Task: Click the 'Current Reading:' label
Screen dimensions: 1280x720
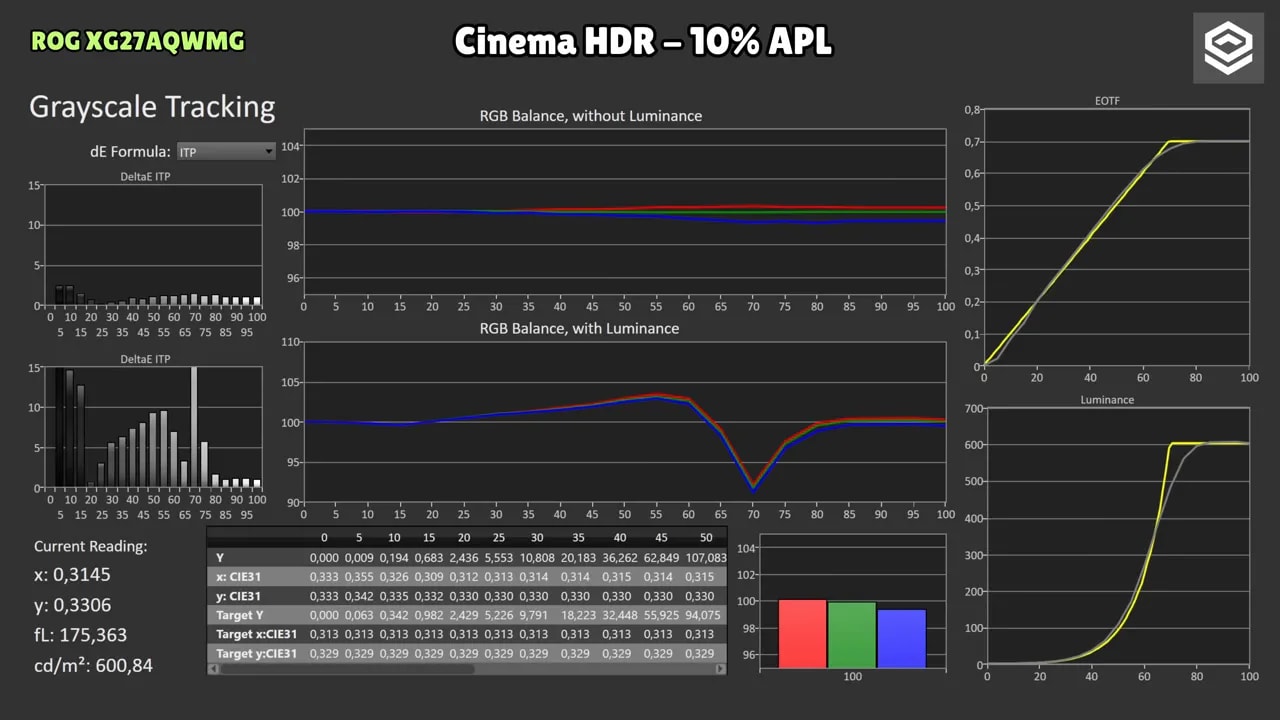Action: point(91,547)
